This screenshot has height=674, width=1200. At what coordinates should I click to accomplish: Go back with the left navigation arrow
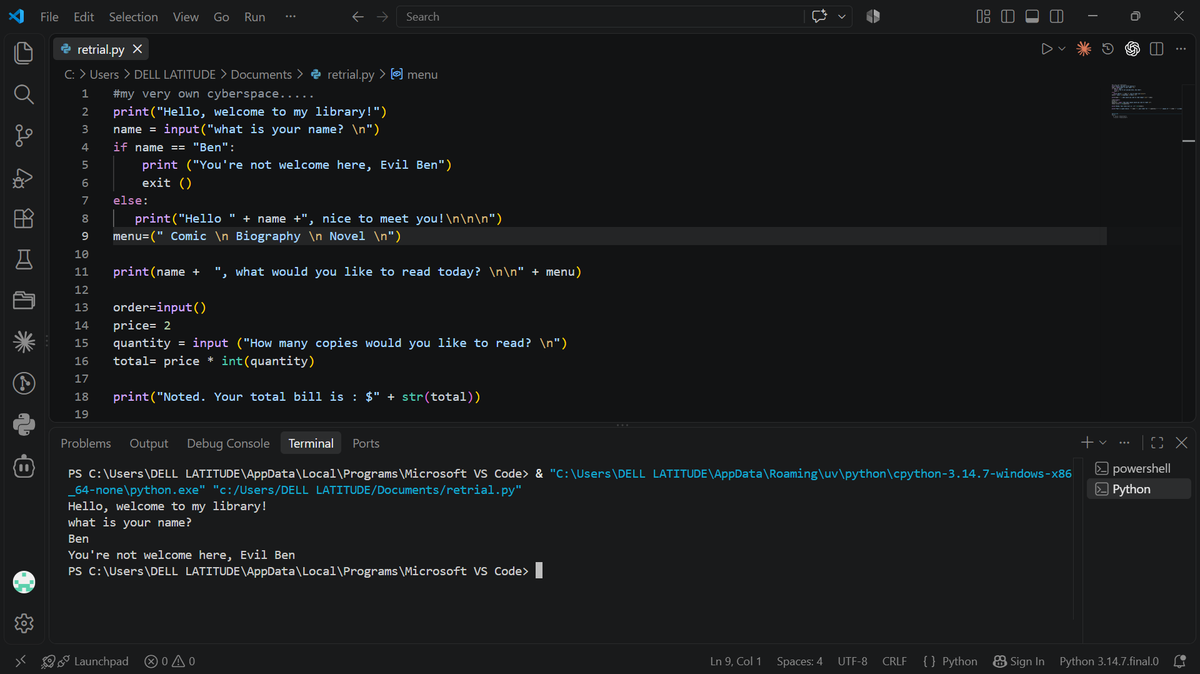coord(358,17)
